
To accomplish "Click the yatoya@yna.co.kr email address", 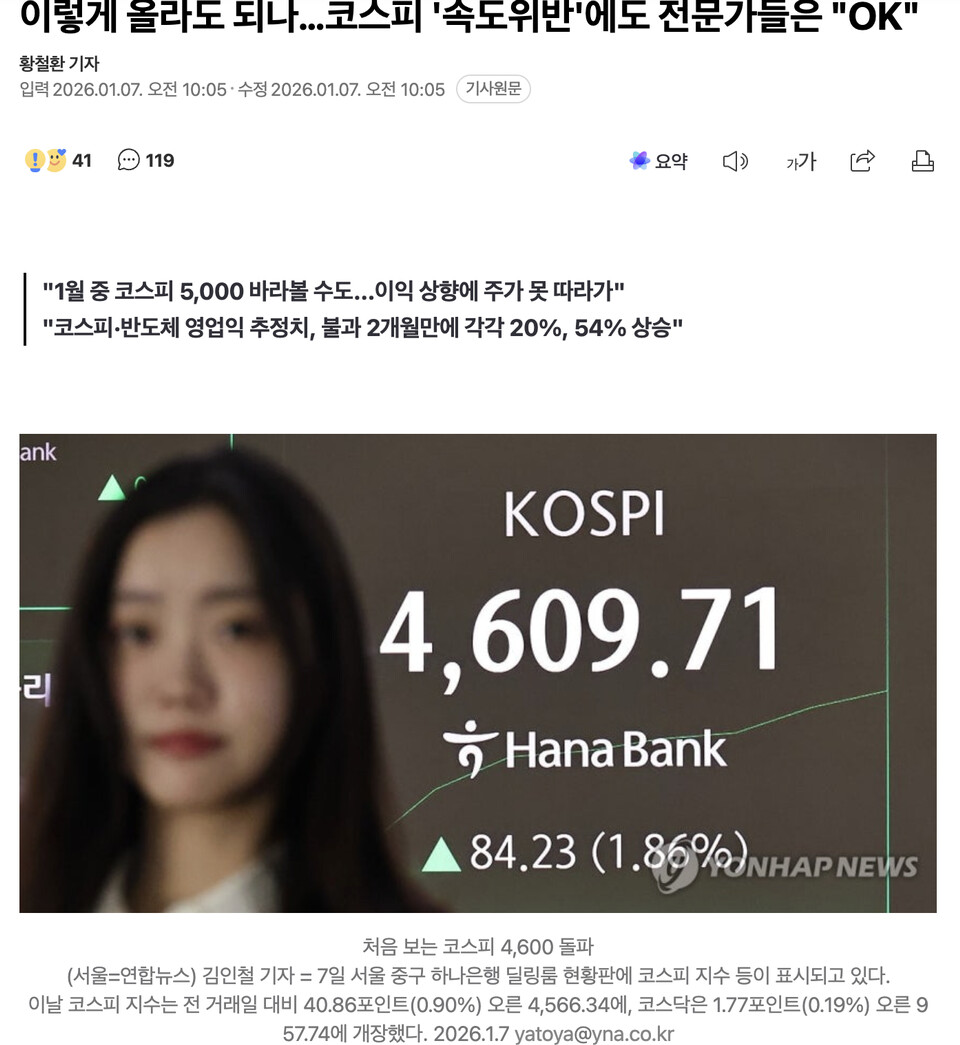I will pos(594,1034).
